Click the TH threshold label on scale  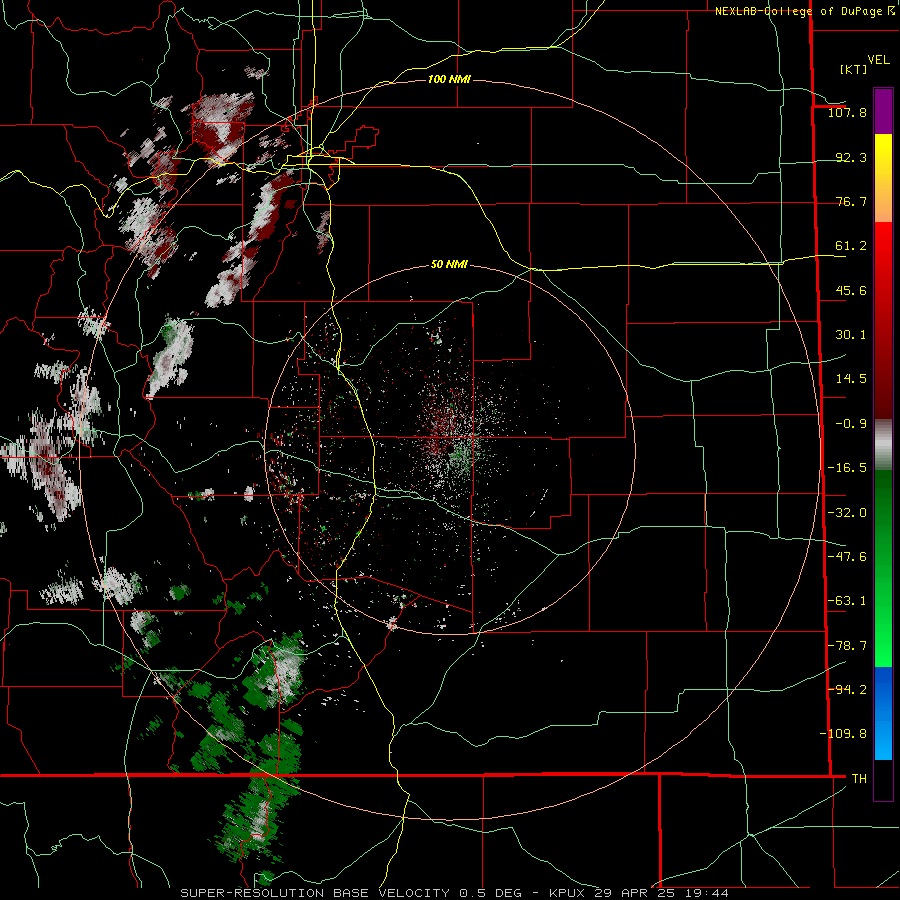click(x=859, y=779)
